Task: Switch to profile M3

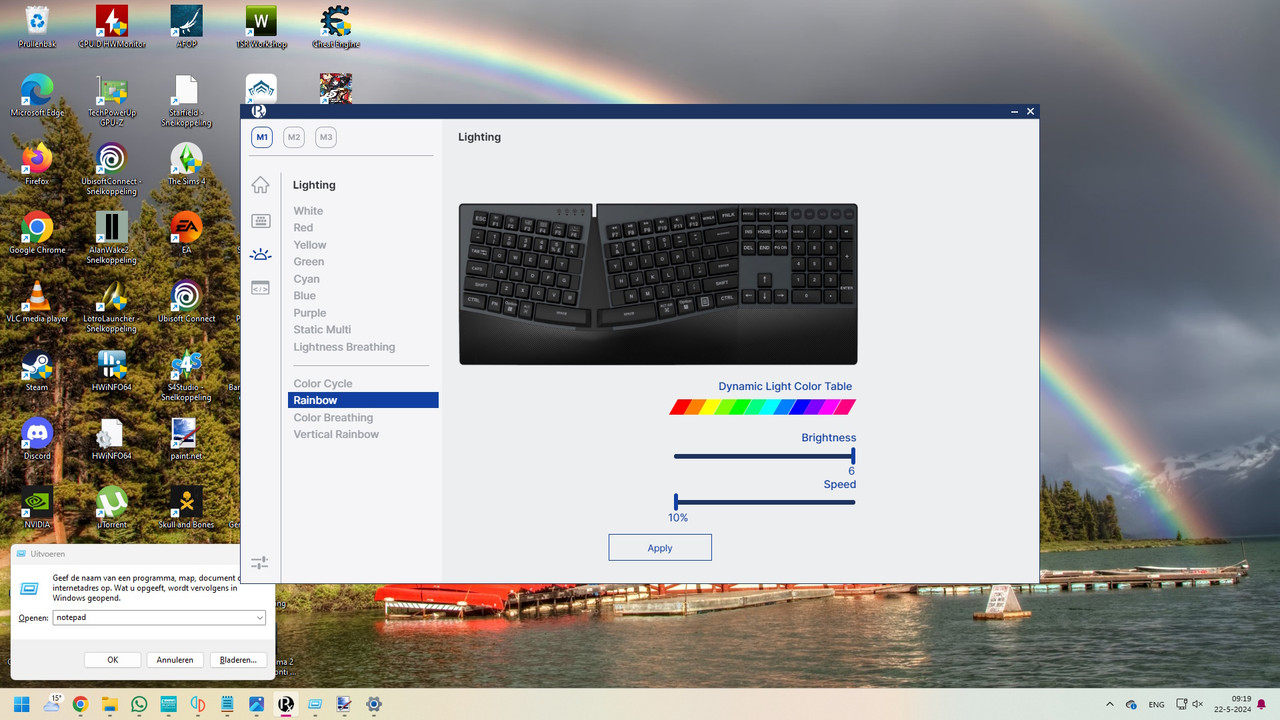Action: coord(326,137)
